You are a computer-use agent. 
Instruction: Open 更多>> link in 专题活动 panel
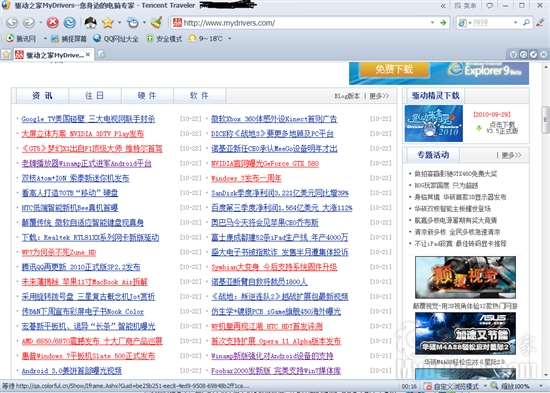click(511, 155)
